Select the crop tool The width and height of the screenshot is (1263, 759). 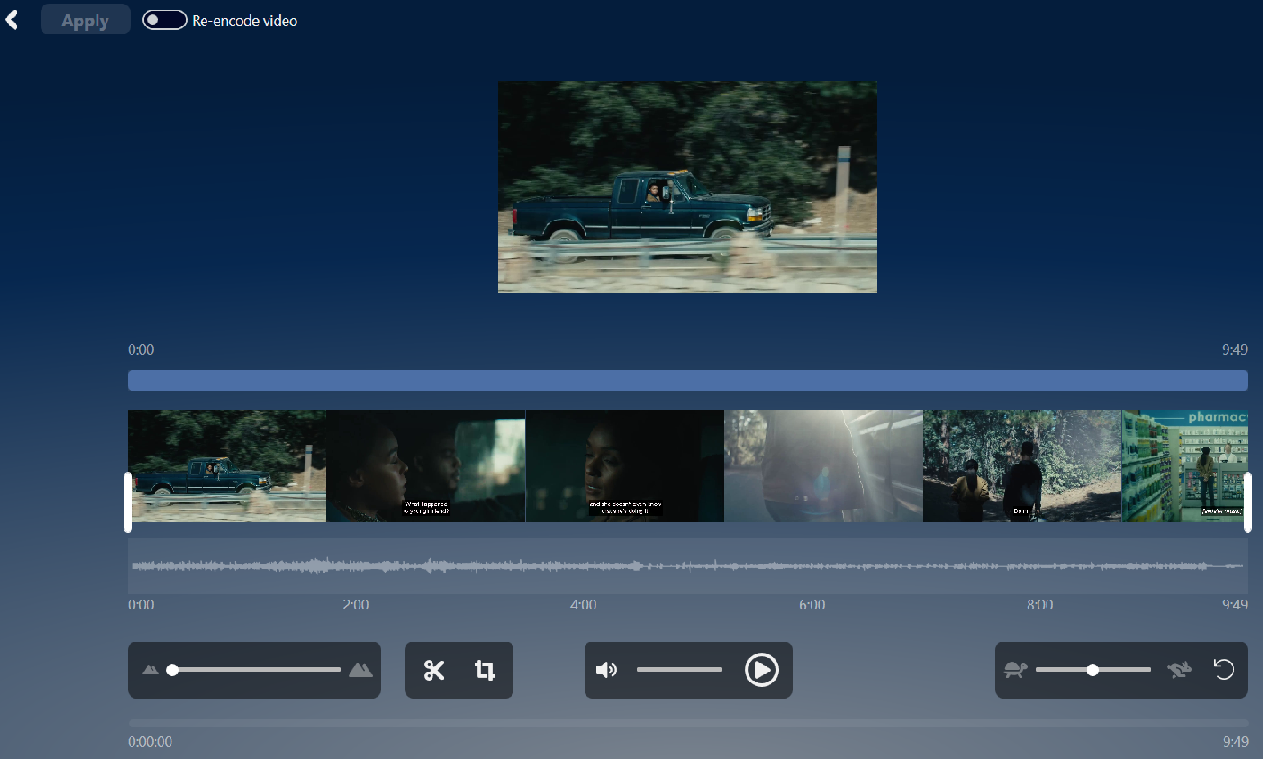point(485,670)
